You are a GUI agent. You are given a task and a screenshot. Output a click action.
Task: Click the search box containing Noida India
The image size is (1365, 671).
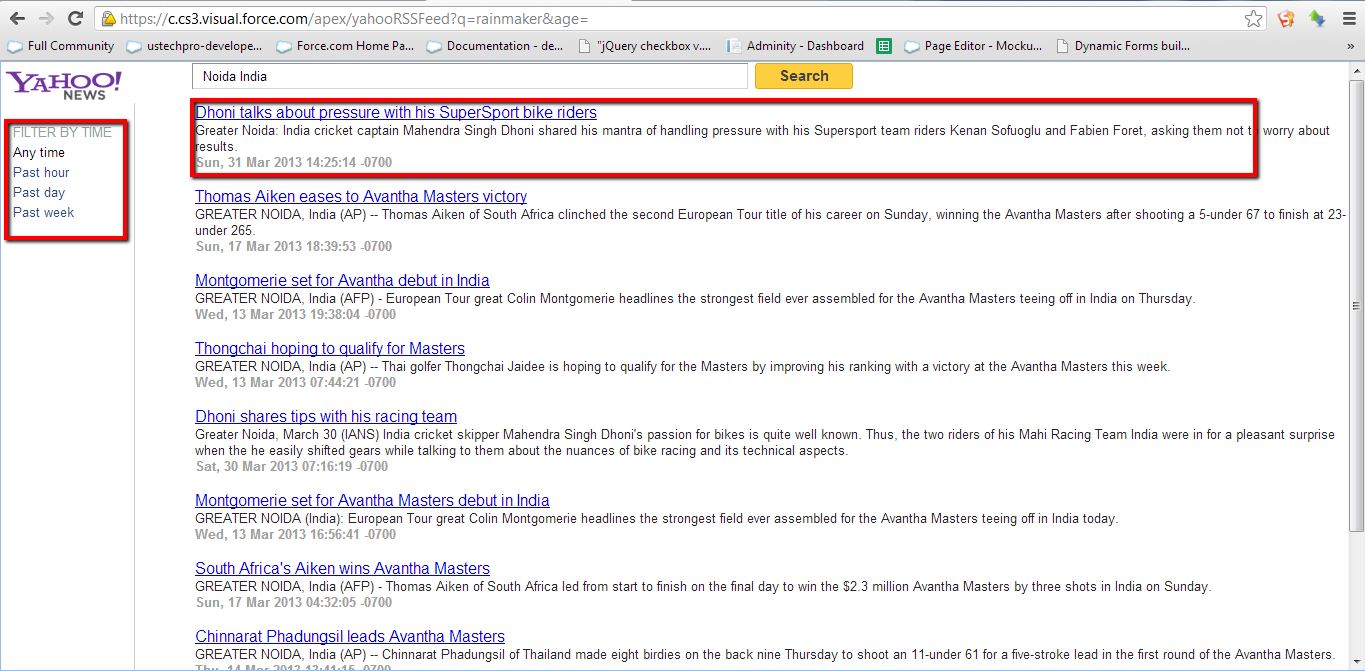coord(470,76)
